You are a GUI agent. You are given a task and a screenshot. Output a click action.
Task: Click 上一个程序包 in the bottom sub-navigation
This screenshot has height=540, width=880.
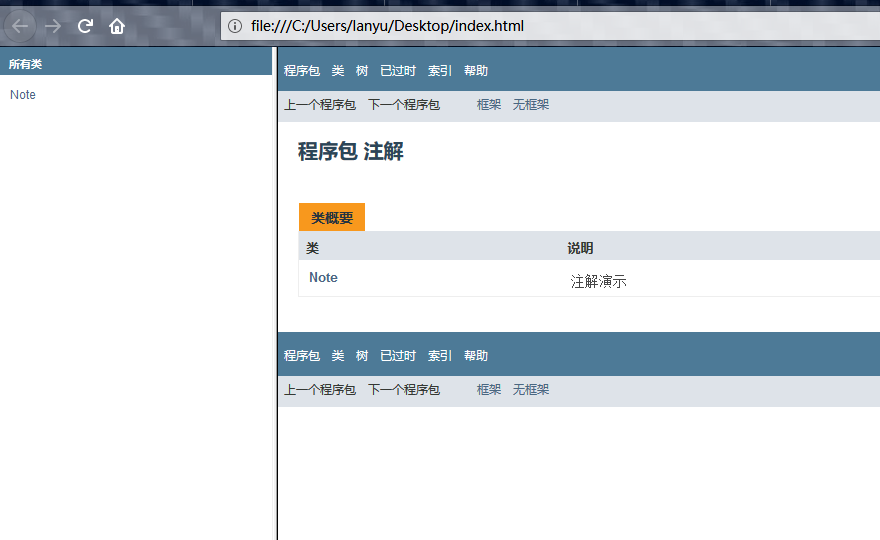(x=320, y=390)
